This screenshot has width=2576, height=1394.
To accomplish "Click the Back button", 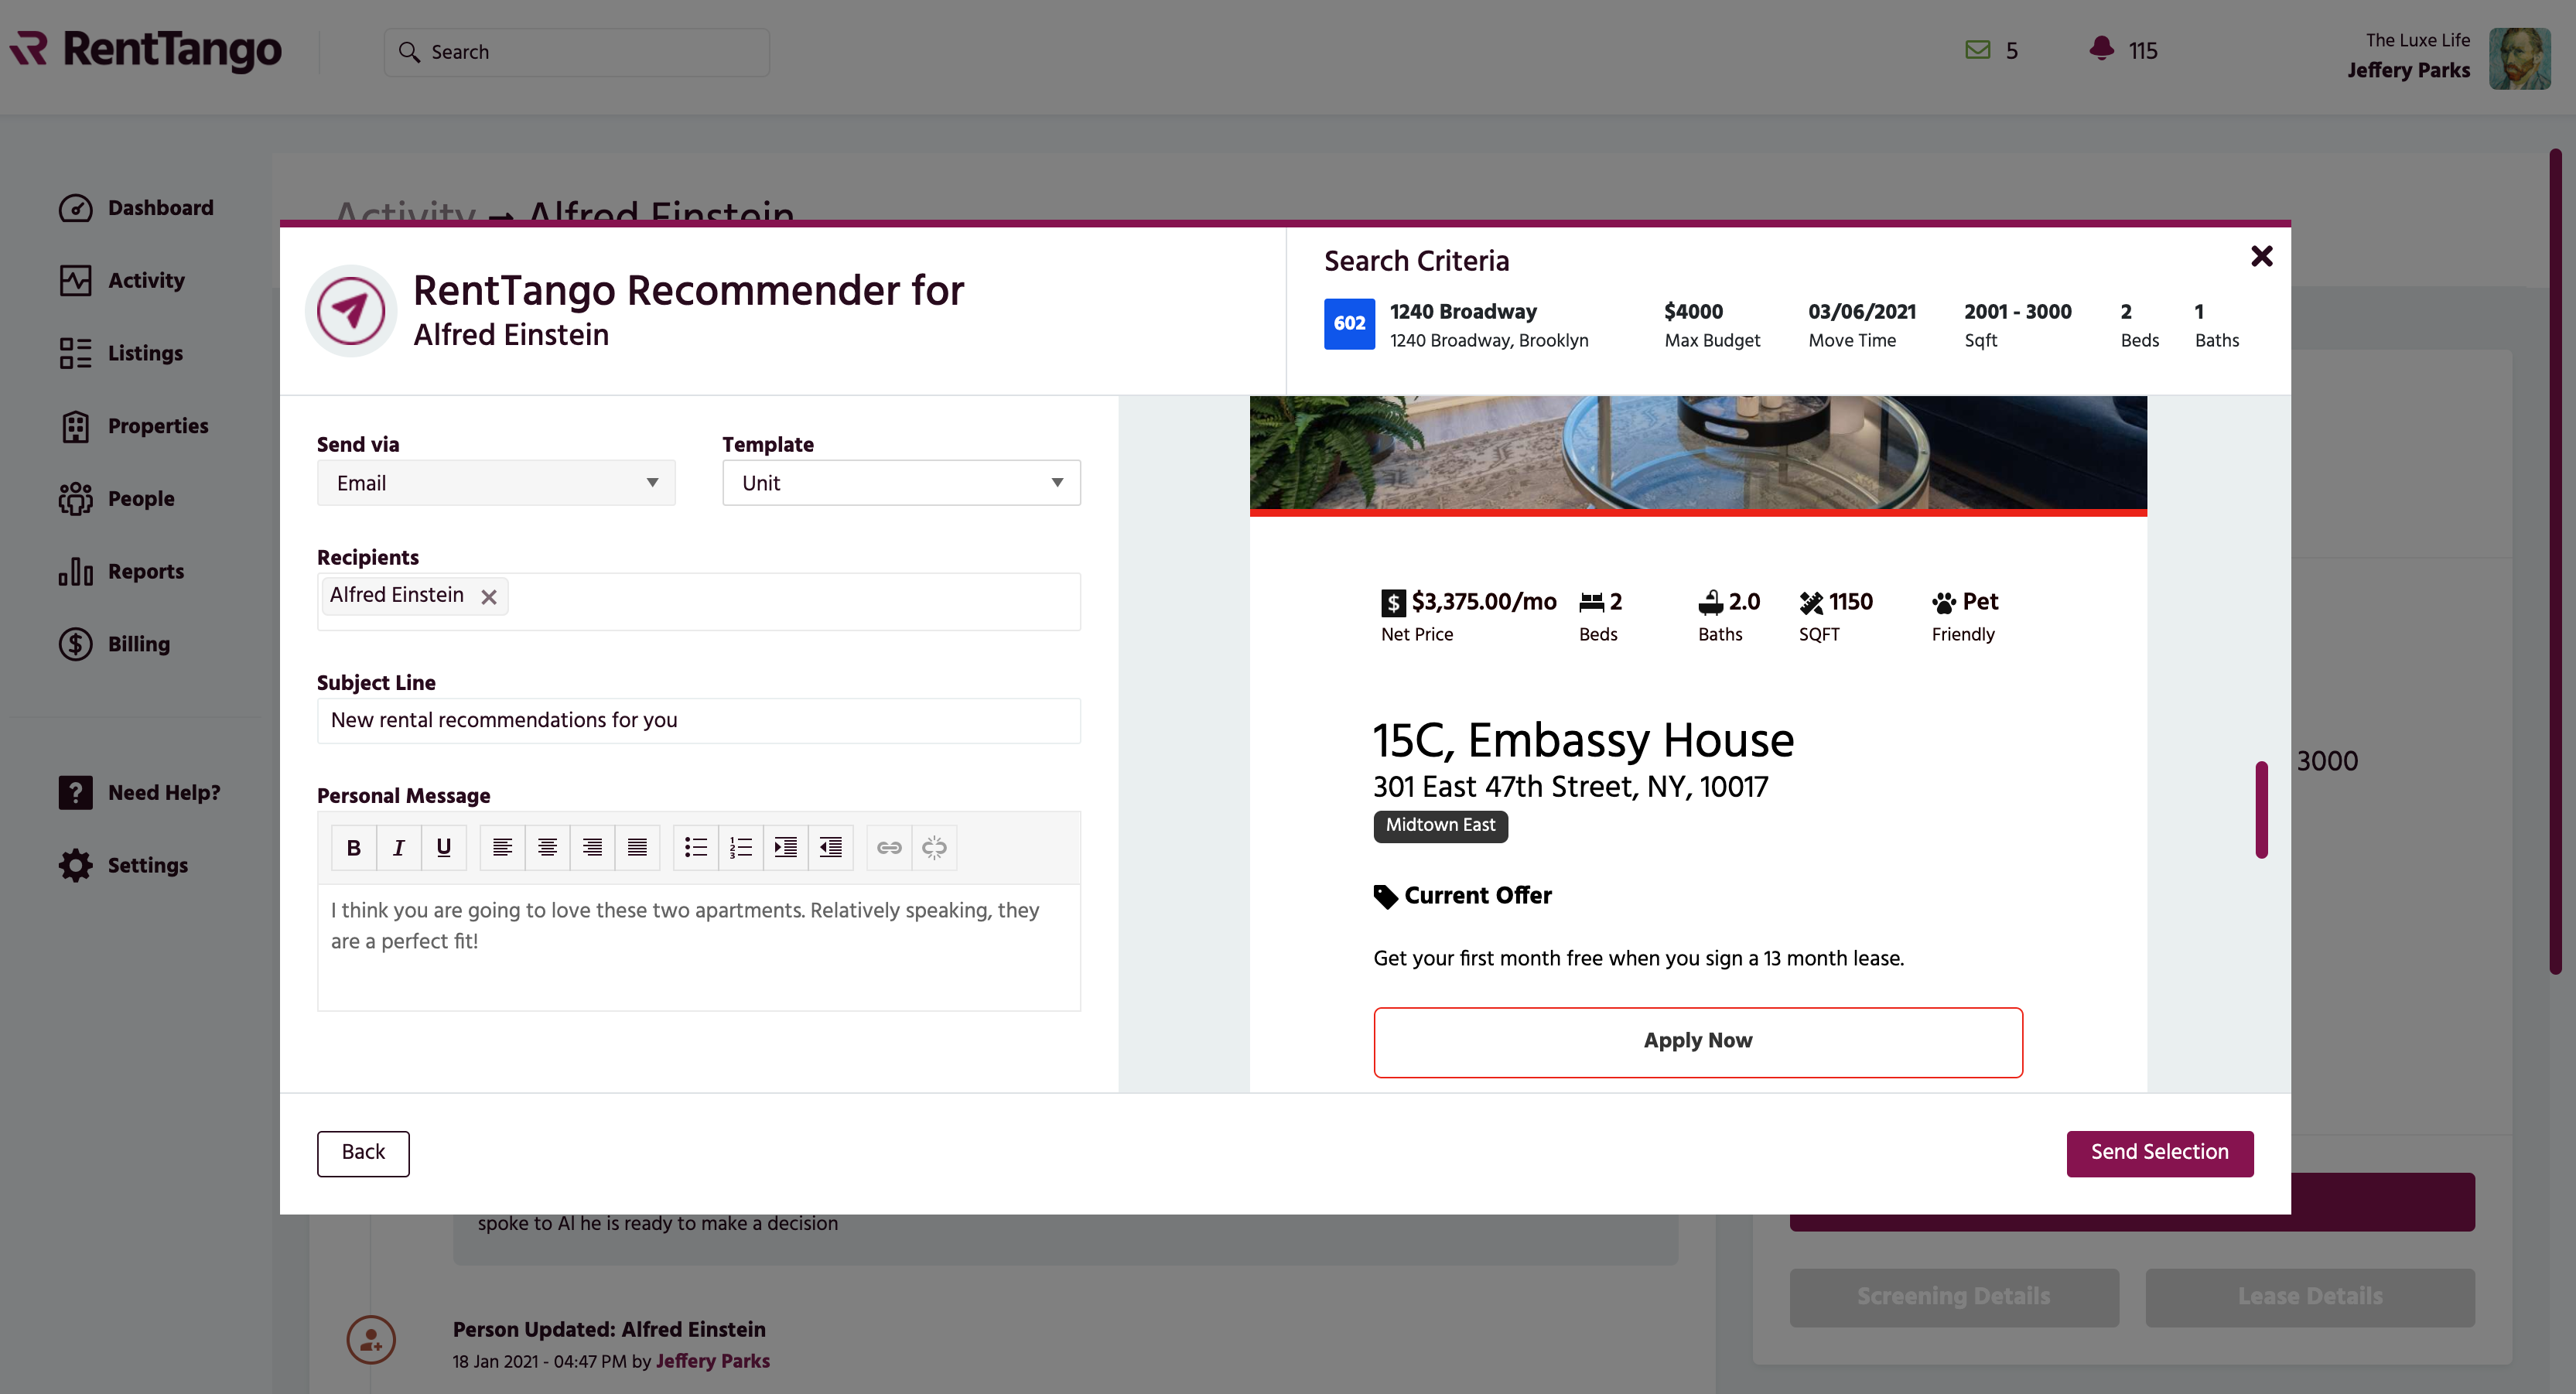I will tap(363, 1152).
